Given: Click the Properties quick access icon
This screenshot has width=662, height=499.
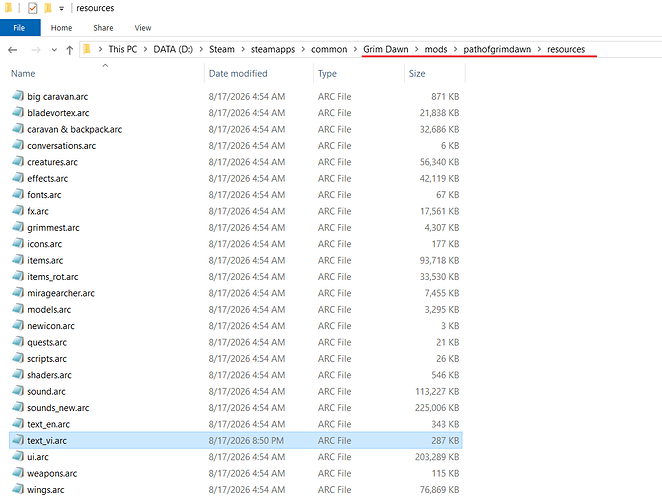Looking at the screenshot, I should [33, 8].
